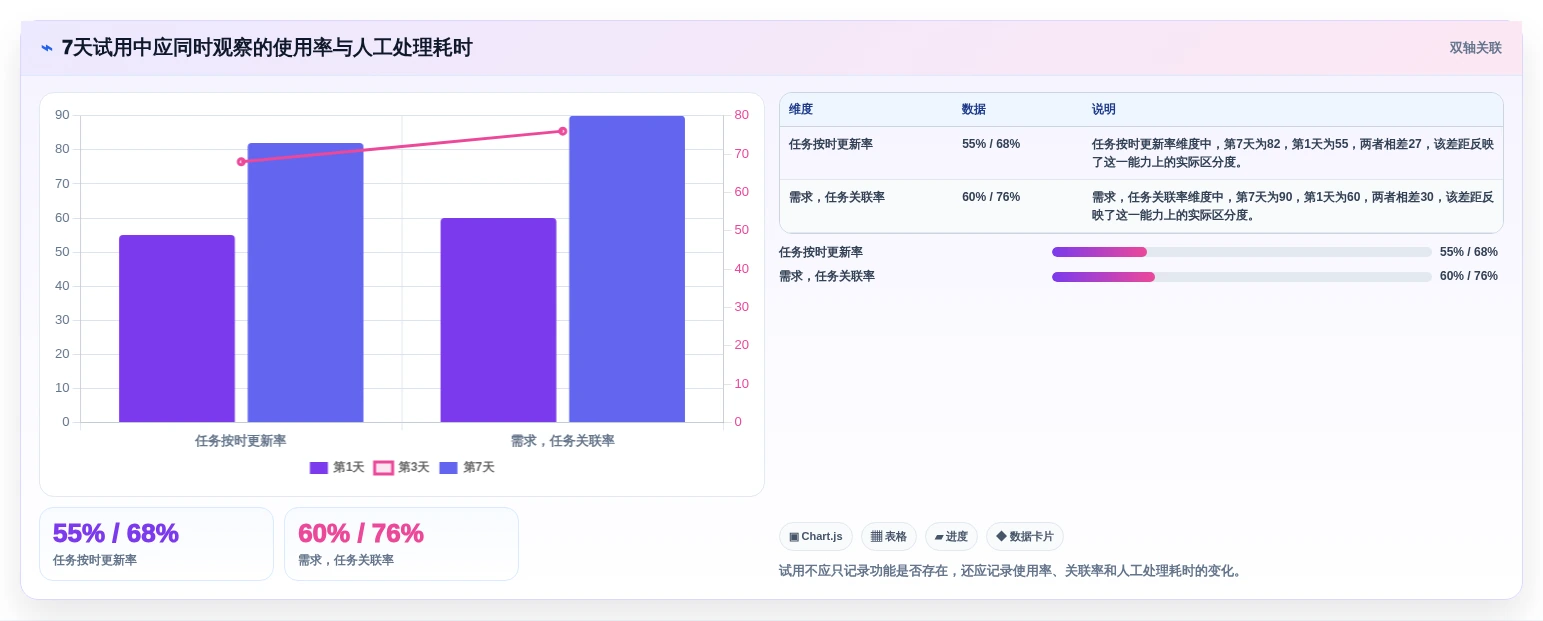Click the 第1天 bar for 需求，任务关联率
Screen dimensions: 1543x621
[498, 320]
